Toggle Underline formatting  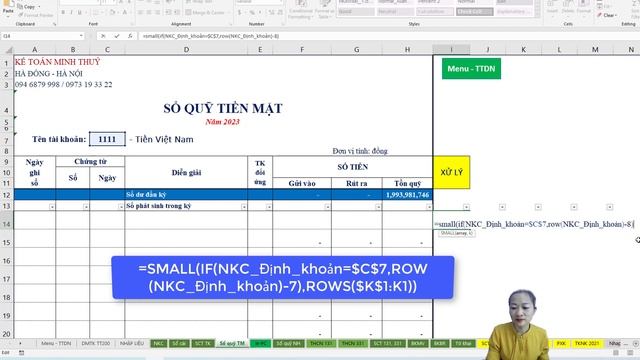click(x=80, y=13)
